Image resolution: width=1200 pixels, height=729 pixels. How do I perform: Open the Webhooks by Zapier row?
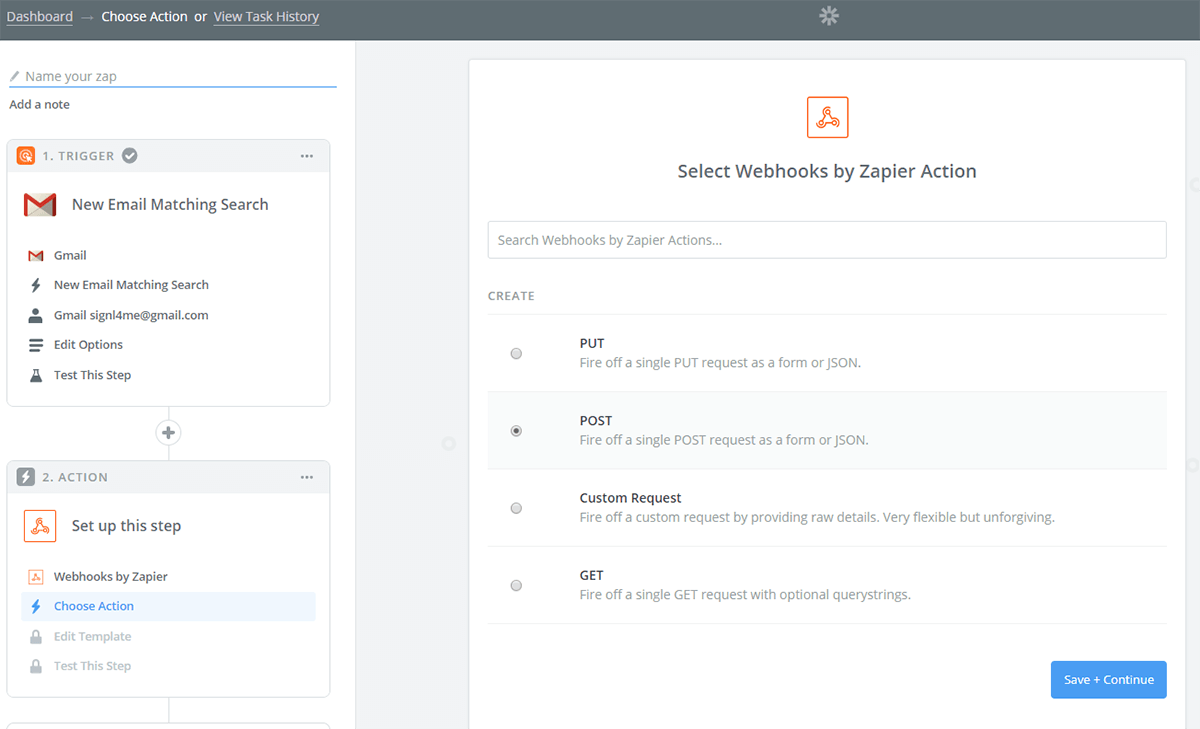pos(168,577)
